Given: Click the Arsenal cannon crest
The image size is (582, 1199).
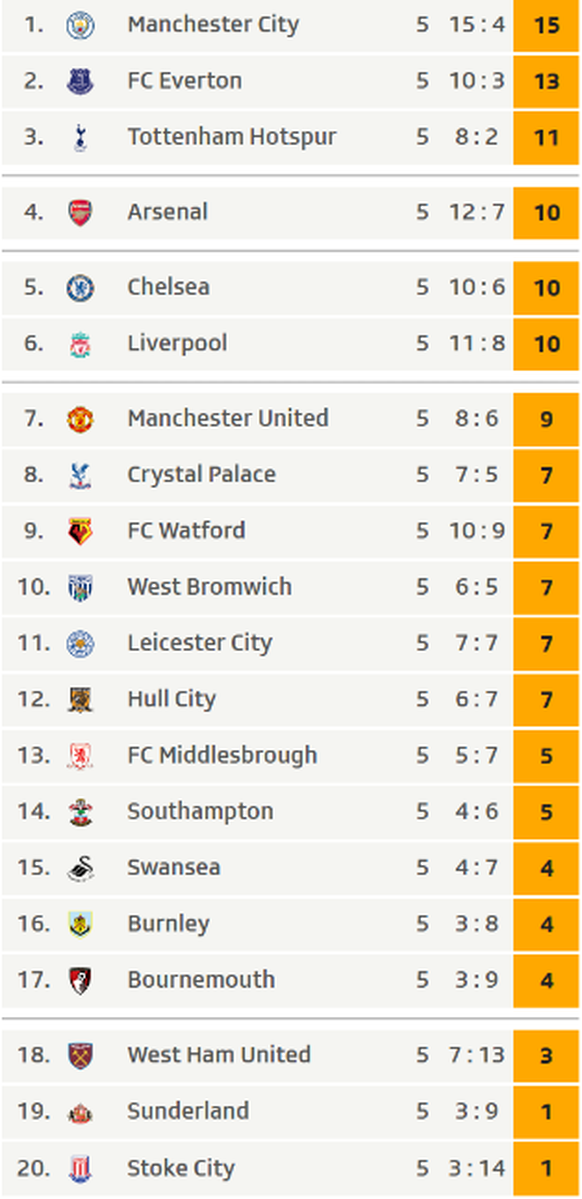Looking at the screenshot, I should click(x=80, y=213).
